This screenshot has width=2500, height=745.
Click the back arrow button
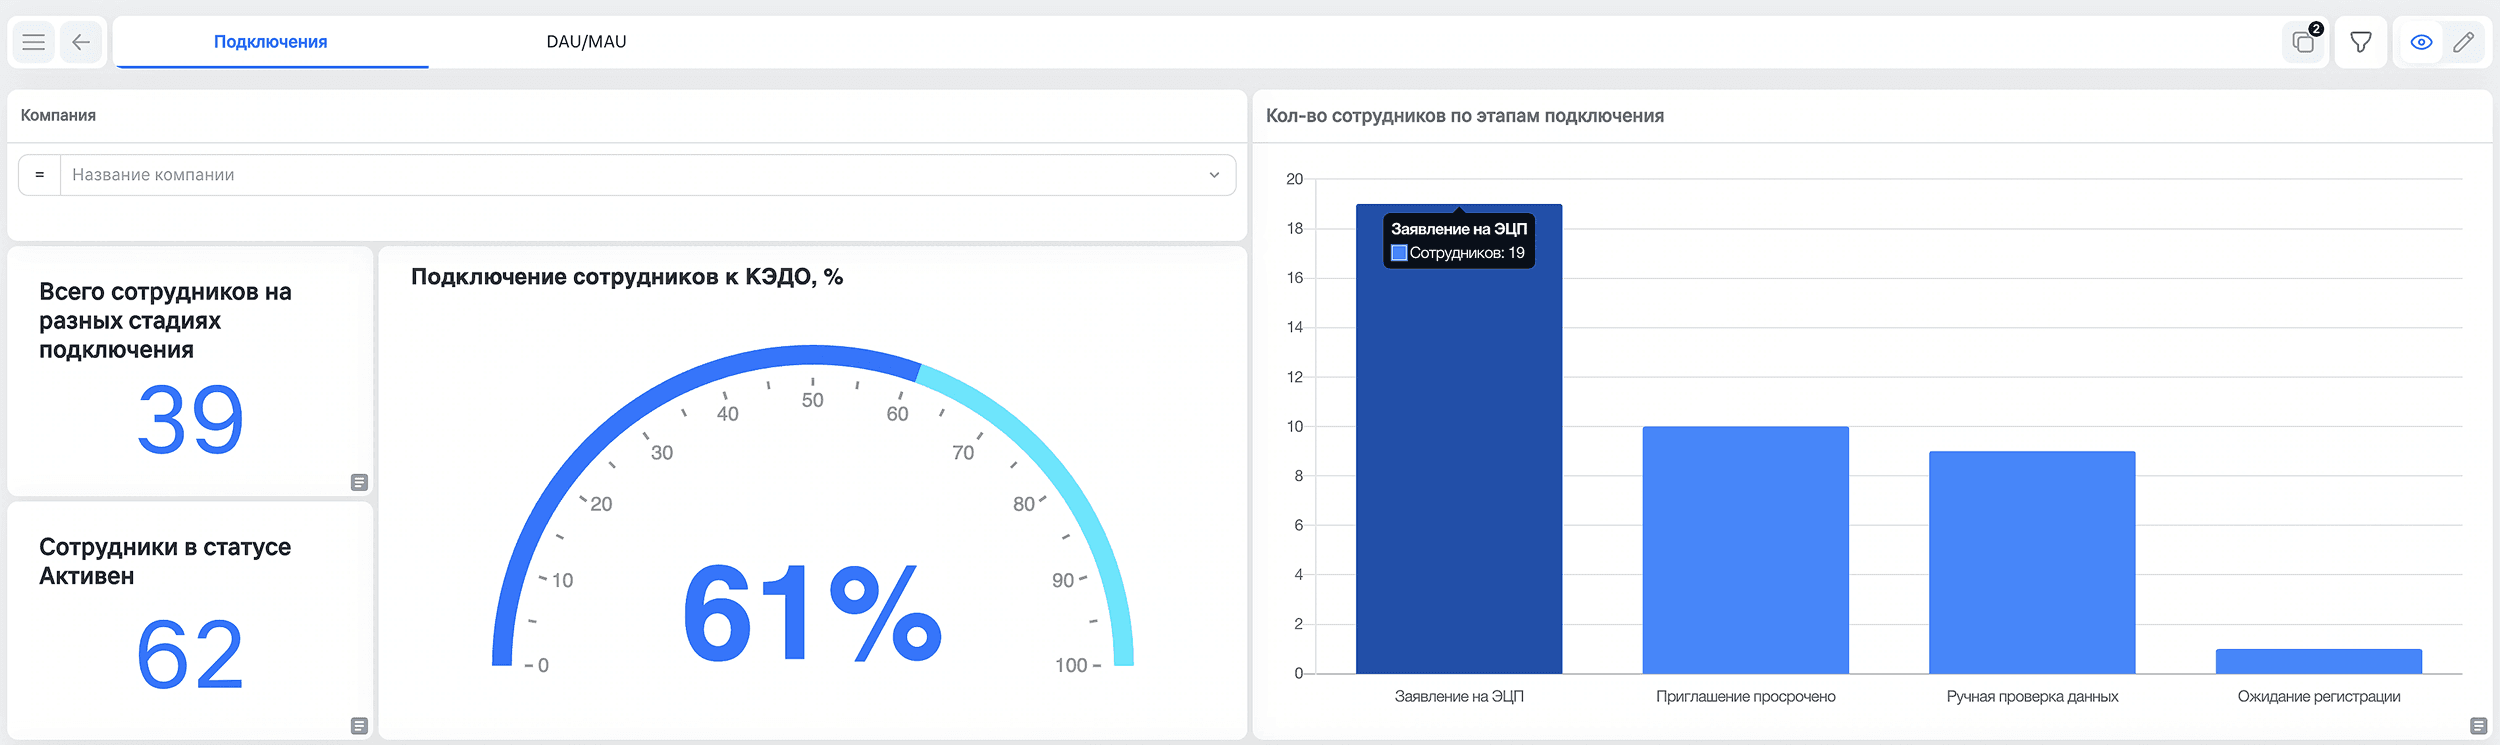tap(81, 42)
